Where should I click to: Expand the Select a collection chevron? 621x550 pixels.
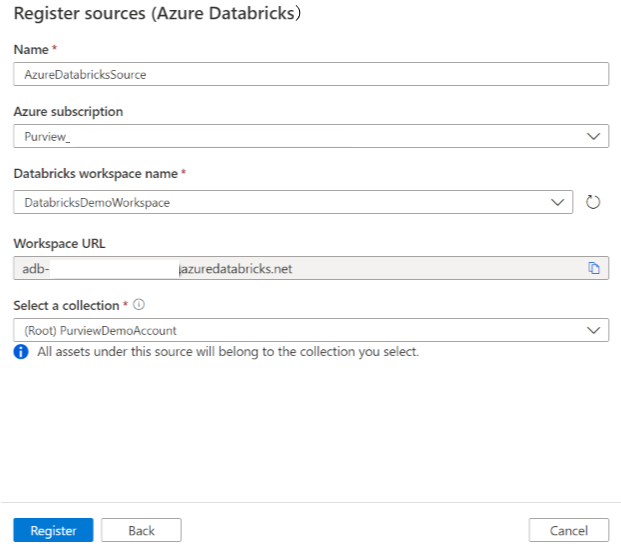[593, 330]
